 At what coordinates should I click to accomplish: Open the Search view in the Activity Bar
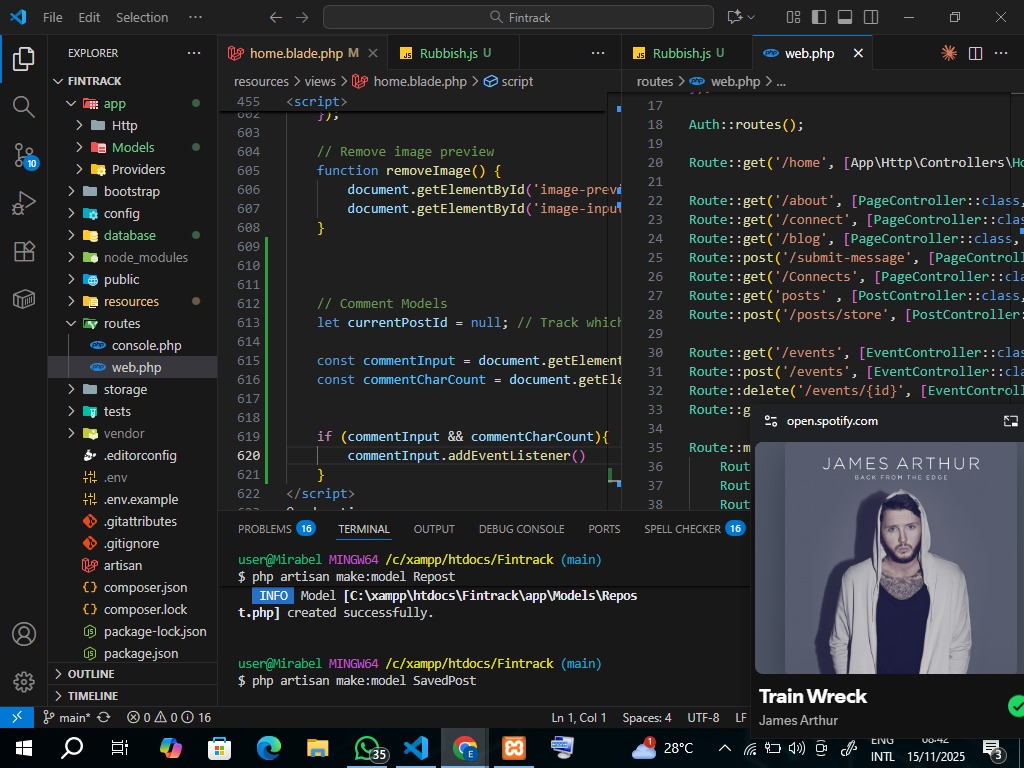pos(24,105)
